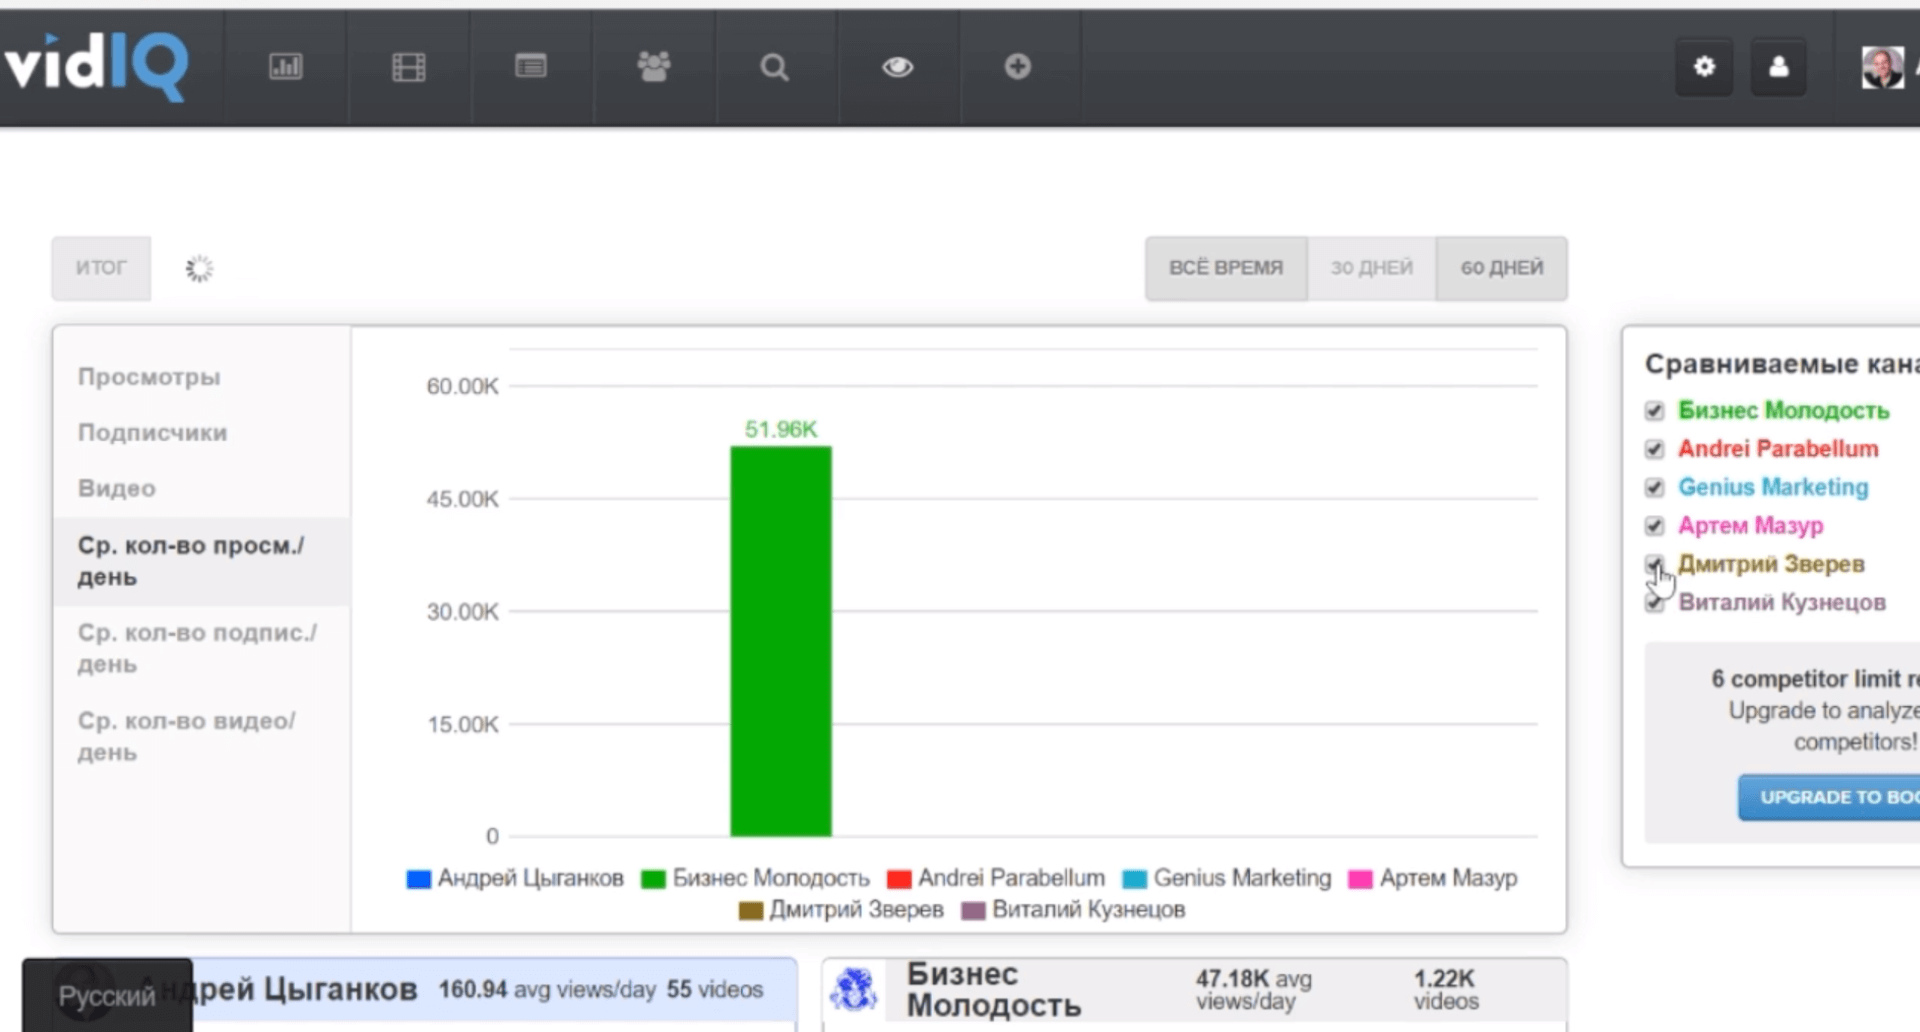Toggle Дмитрий Зверев brown legend swatch

[750, 911]
